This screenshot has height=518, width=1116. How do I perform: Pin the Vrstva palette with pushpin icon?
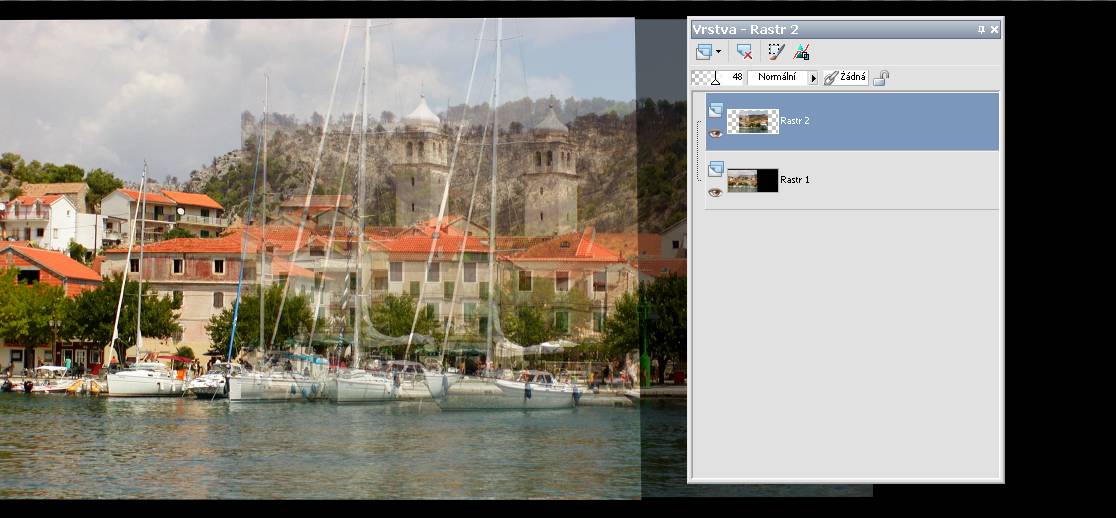click(x=981, y=29)
